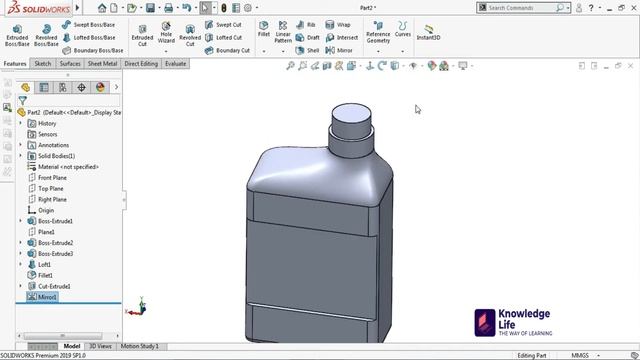Expand the Annotations node
640x360 pixels.
coord(20,145)
